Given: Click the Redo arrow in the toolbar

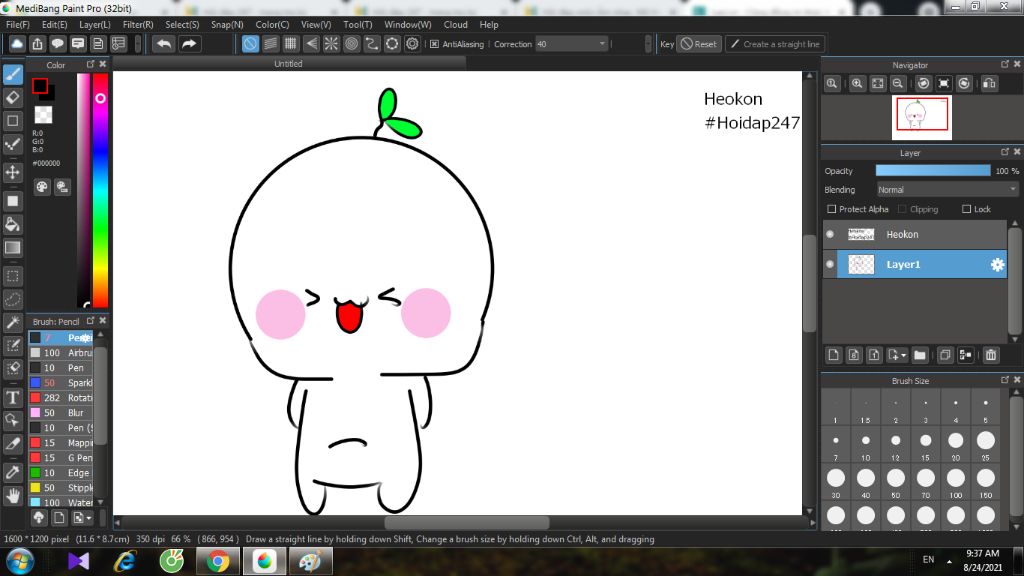Looking at the screenshot, I should click(x=189, y=44).
